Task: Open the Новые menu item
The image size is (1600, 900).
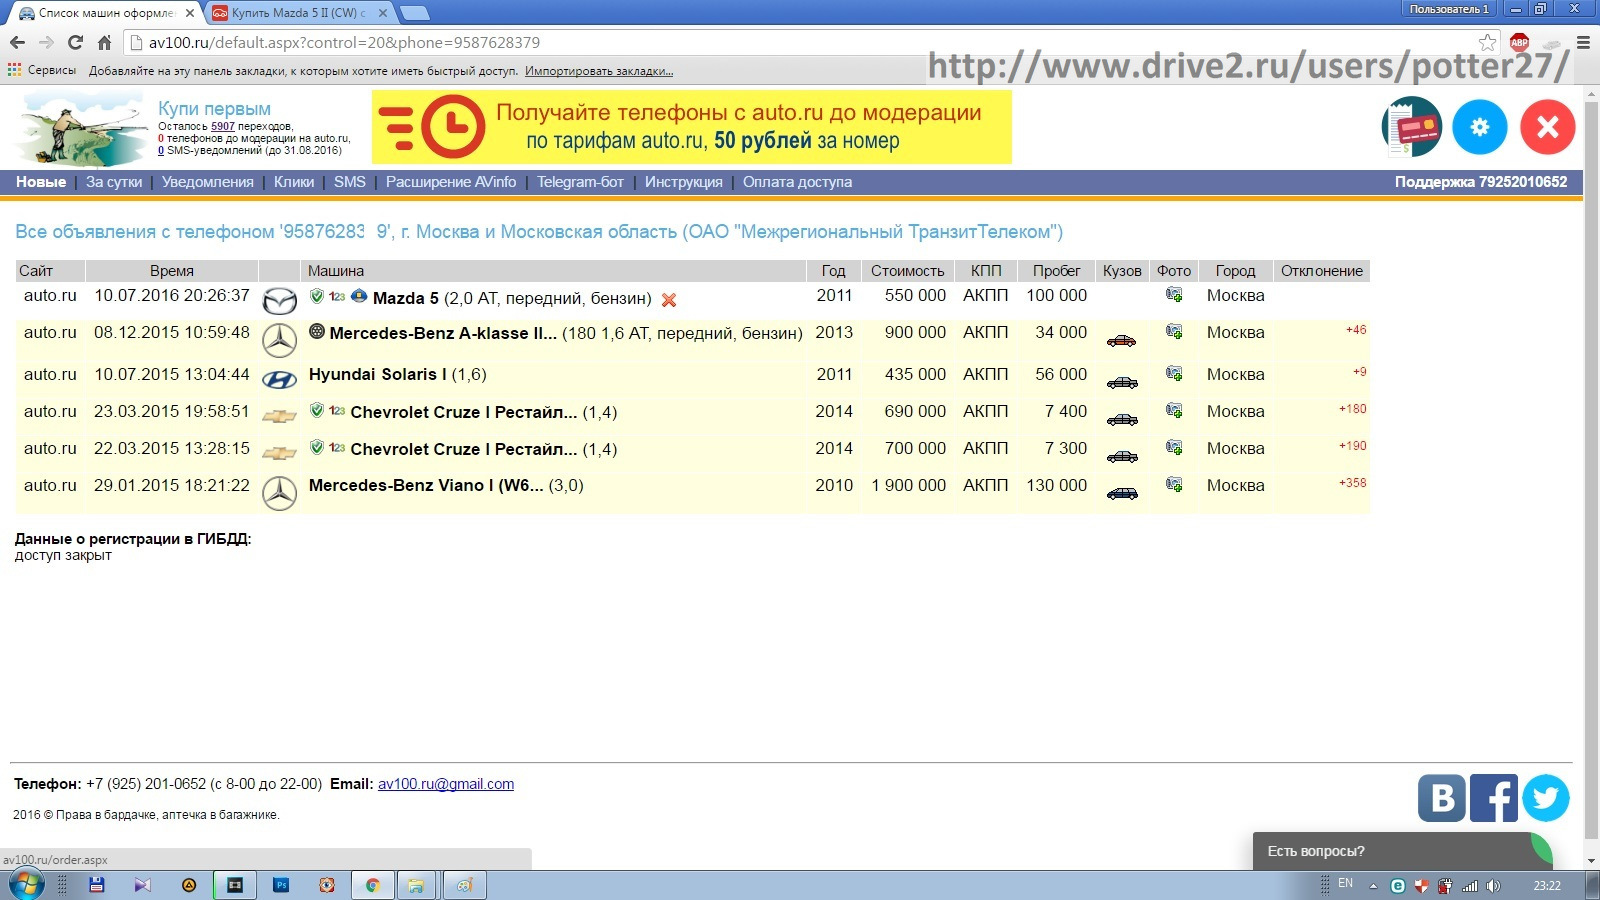Action: click(x=41, y=182)
